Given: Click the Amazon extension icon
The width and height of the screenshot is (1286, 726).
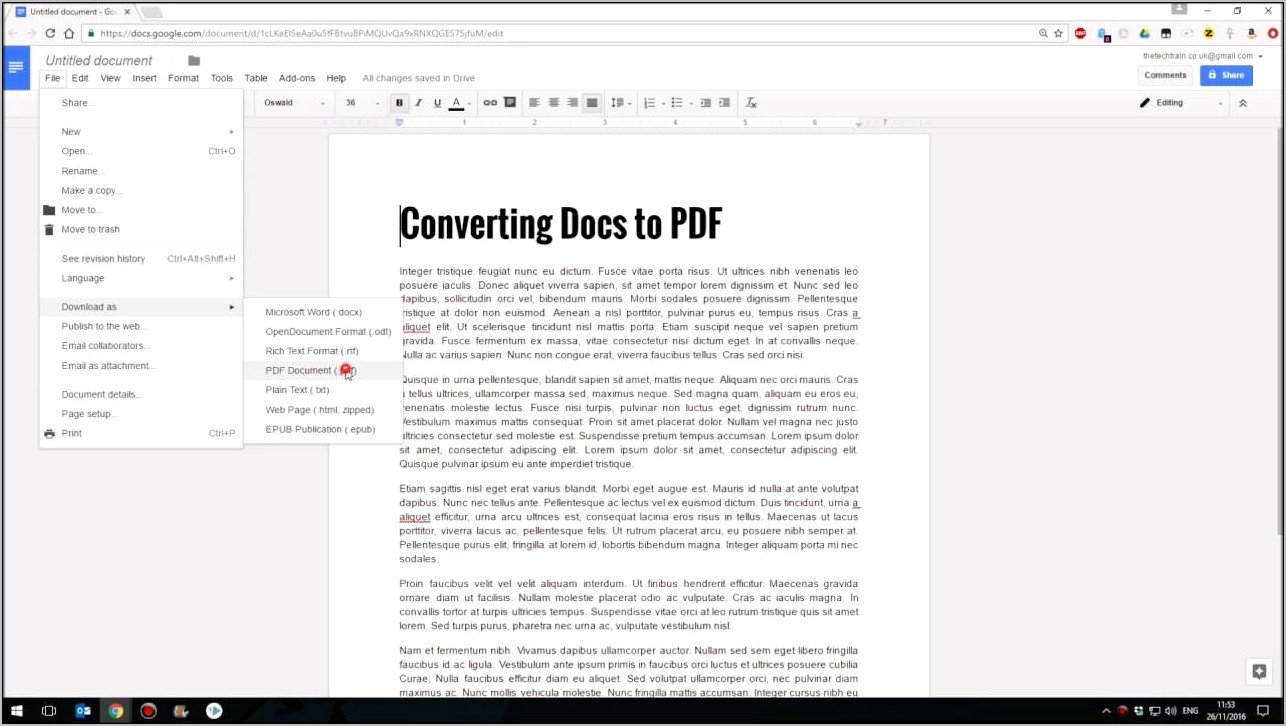Looking at the screenshot, I should (1252, 33).
